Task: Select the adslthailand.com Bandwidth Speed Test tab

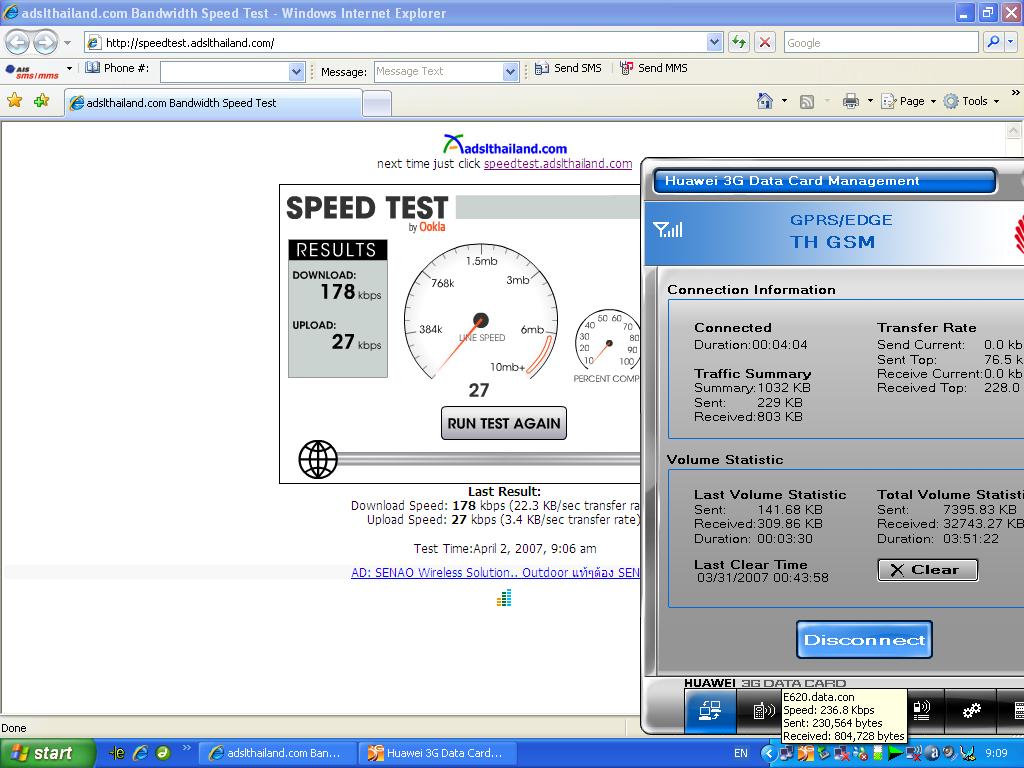Action: pos(213,103)
